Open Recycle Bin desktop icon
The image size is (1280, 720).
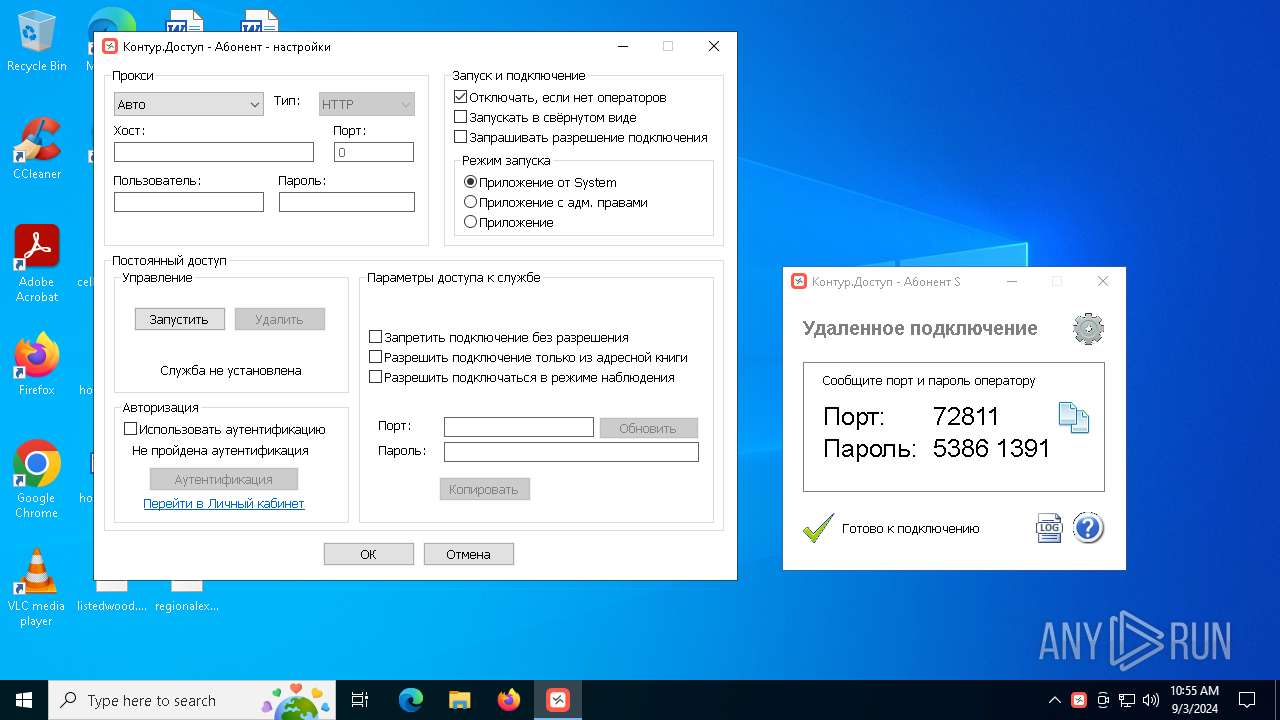[37, 41]
